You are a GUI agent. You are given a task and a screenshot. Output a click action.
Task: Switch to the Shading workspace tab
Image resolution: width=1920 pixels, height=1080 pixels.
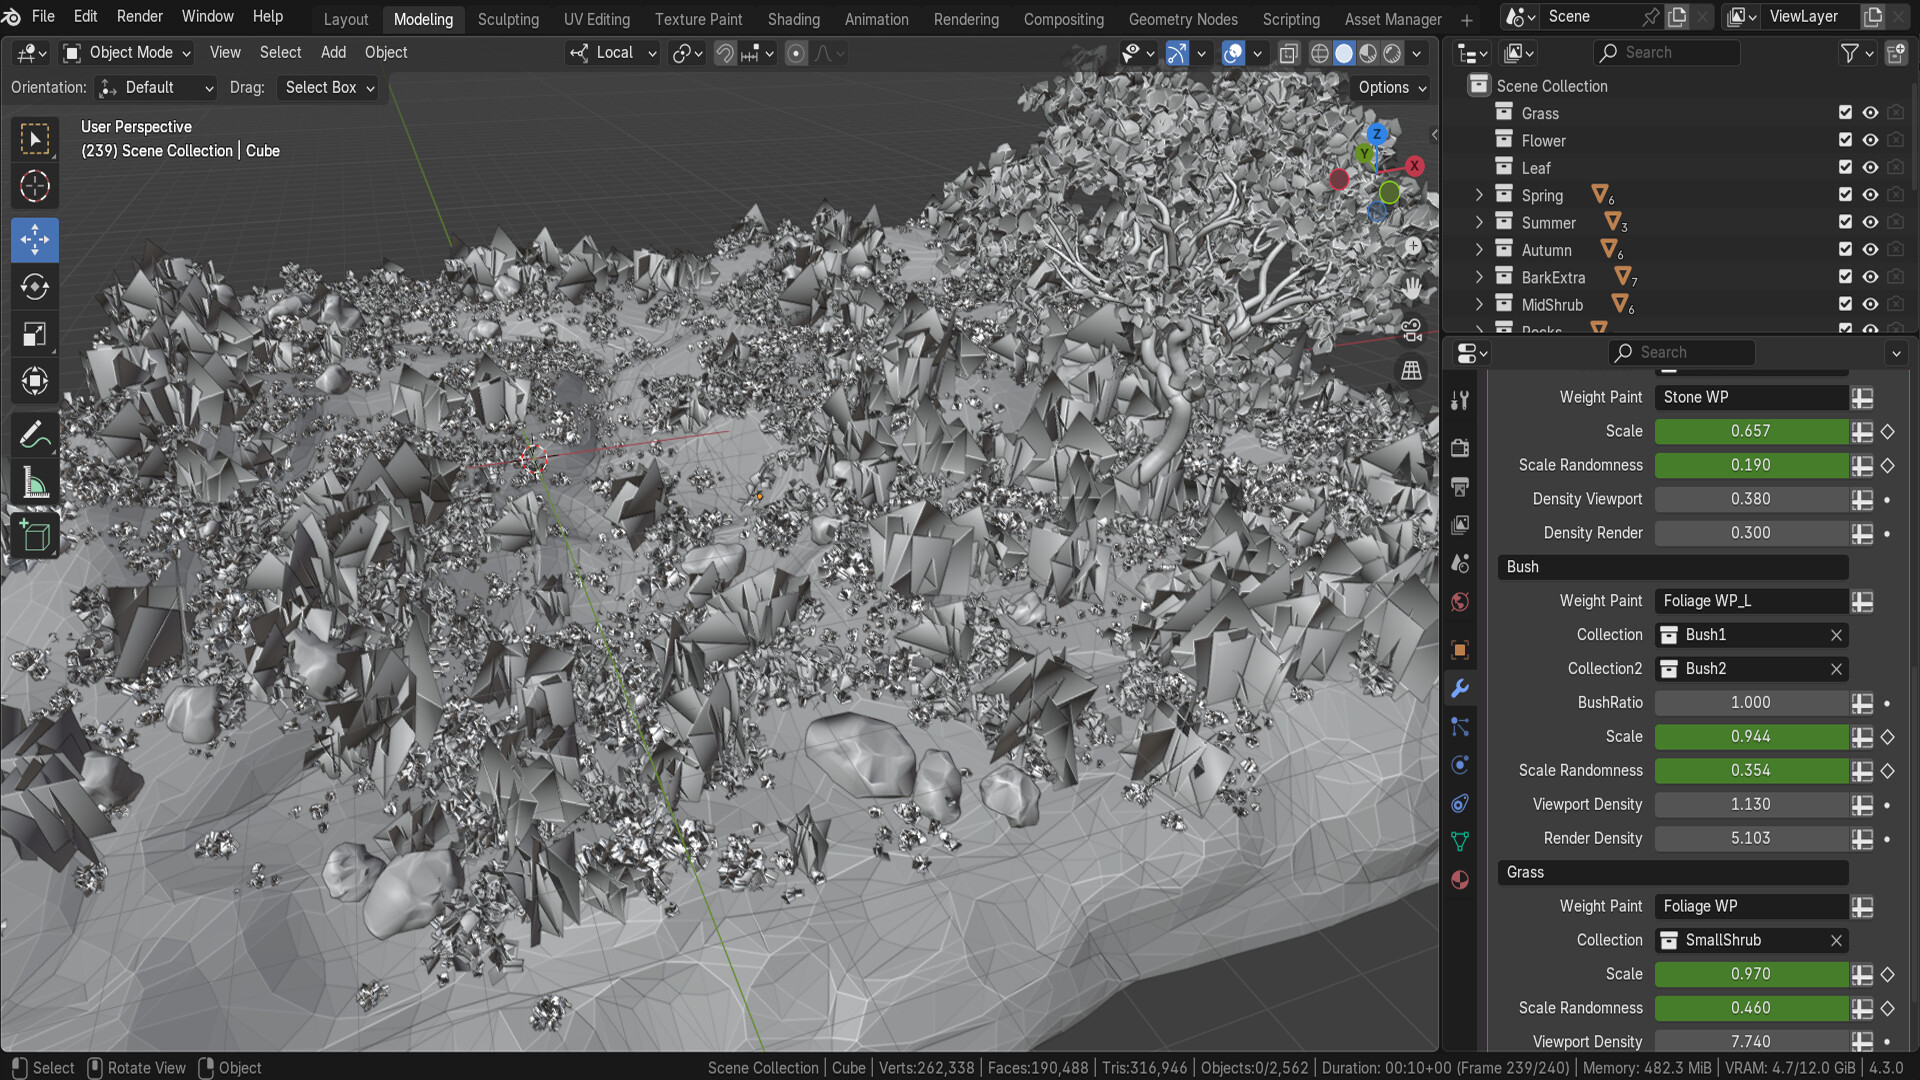pyautogui.click(x=793, y=19)
